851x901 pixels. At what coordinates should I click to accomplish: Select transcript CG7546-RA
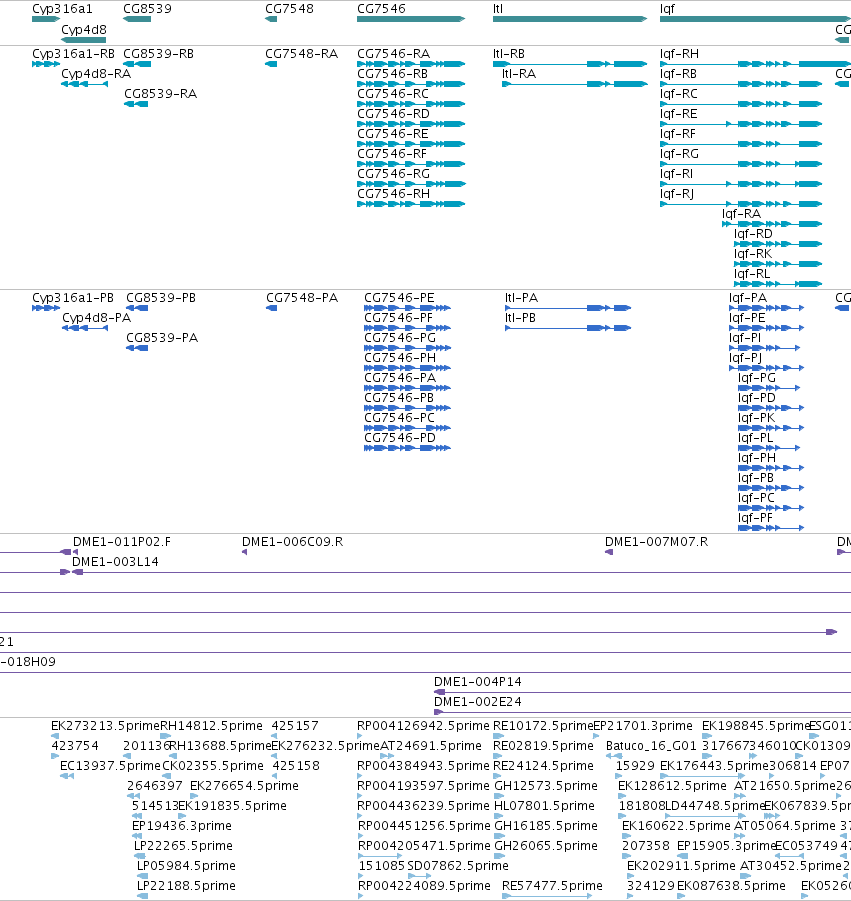[x=394, y=54]
